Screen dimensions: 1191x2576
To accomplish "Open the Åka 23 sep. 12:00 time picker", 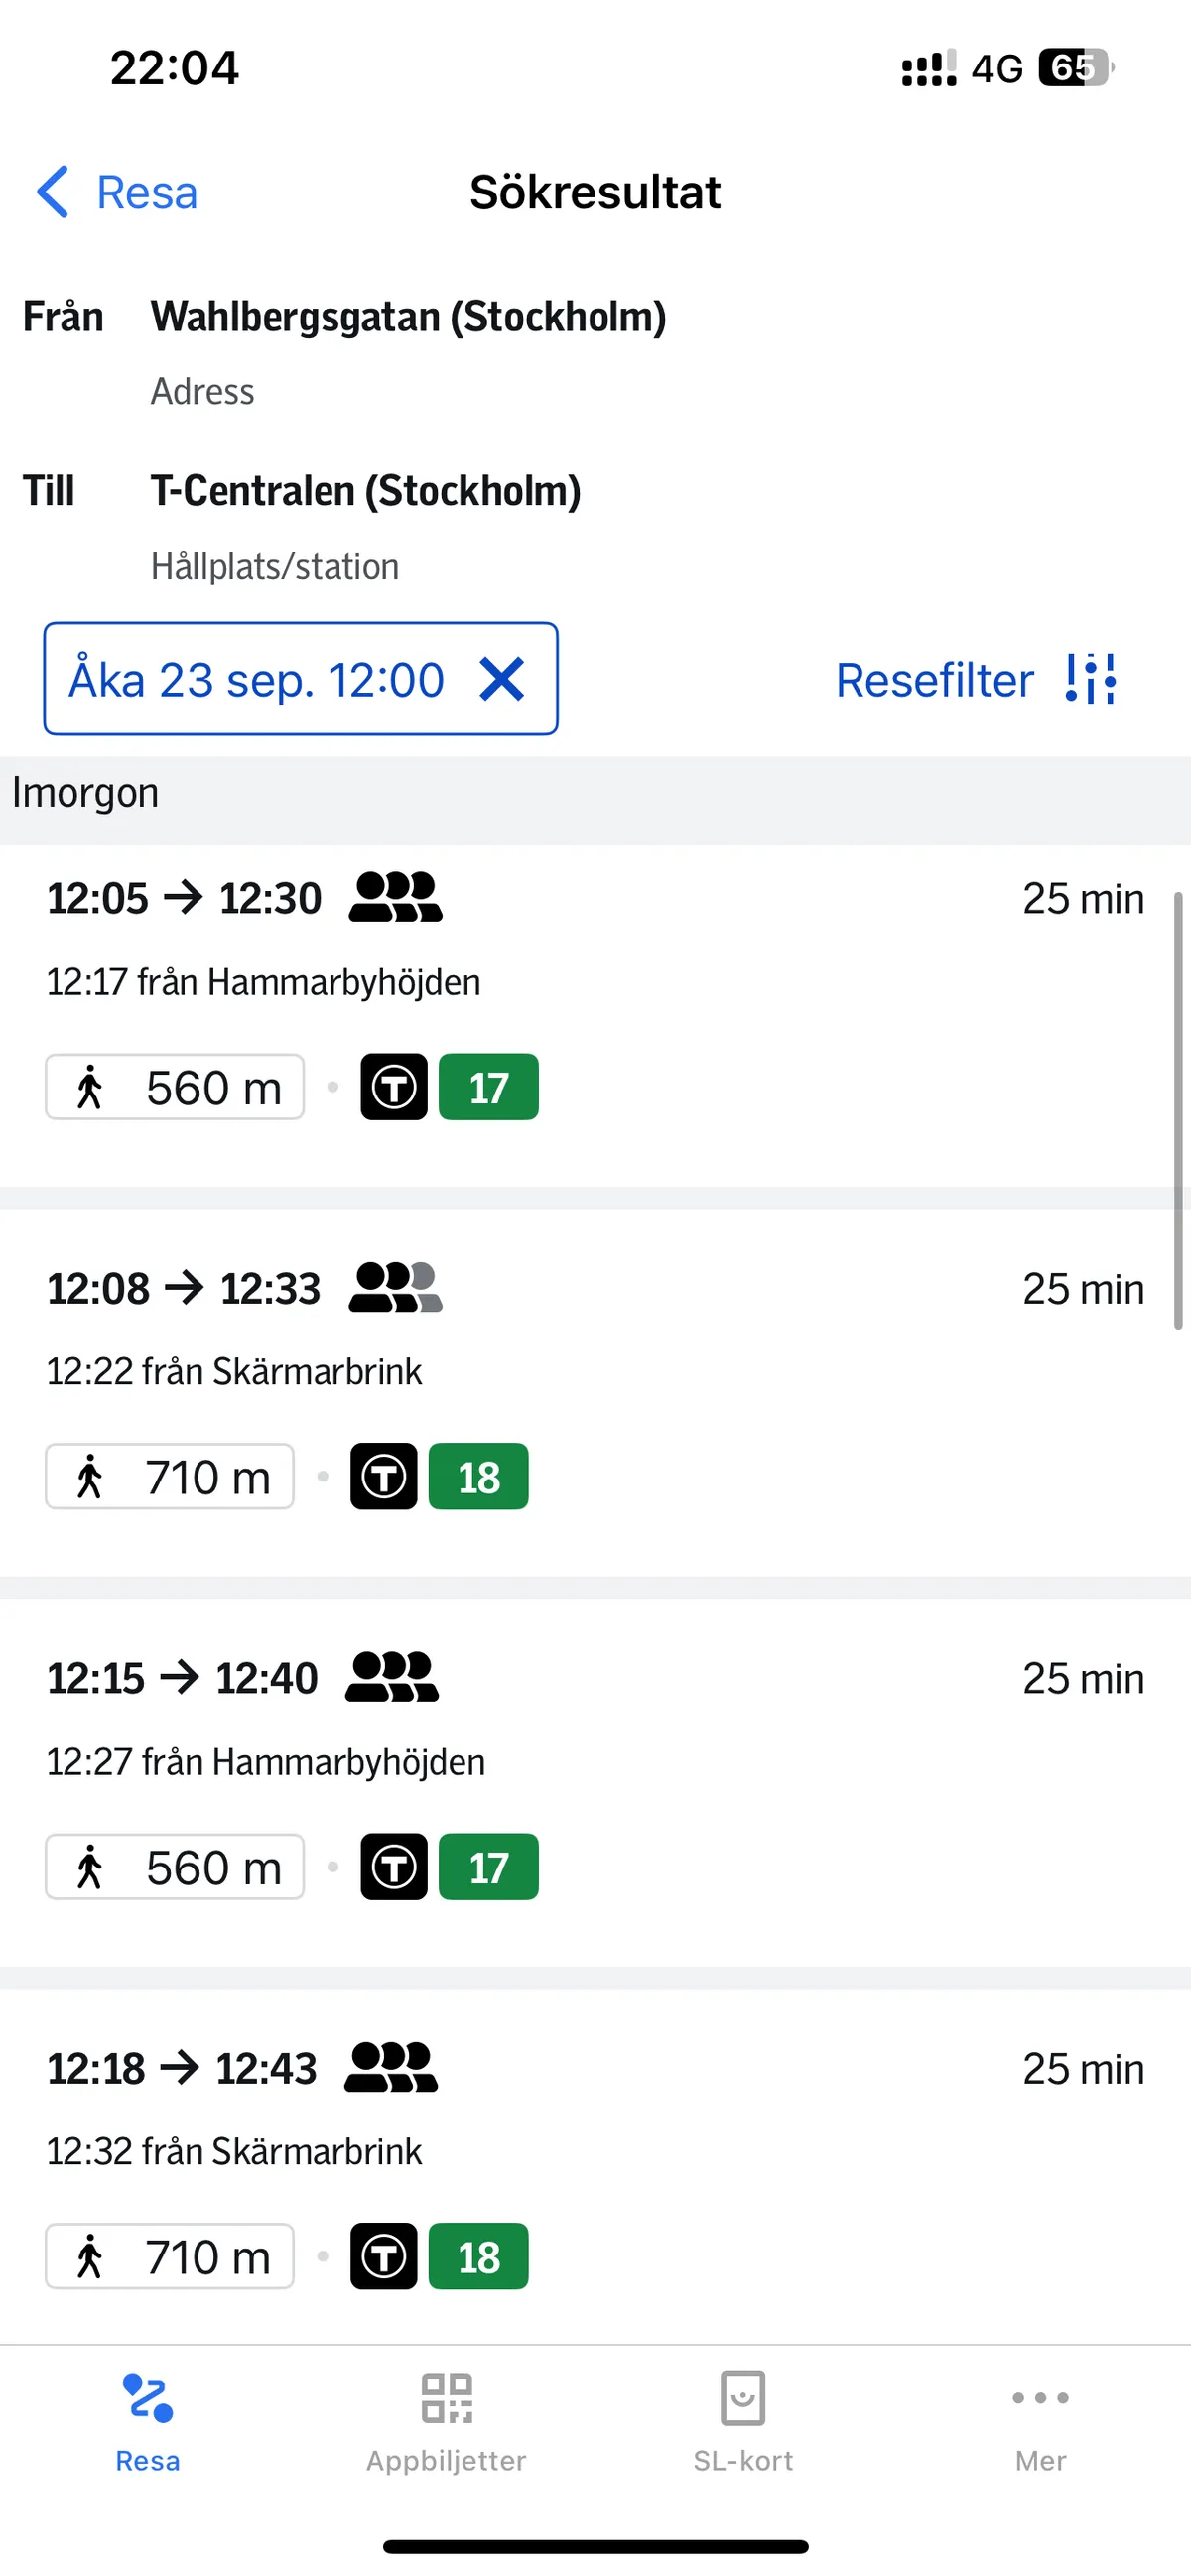I will pos(257,680).
